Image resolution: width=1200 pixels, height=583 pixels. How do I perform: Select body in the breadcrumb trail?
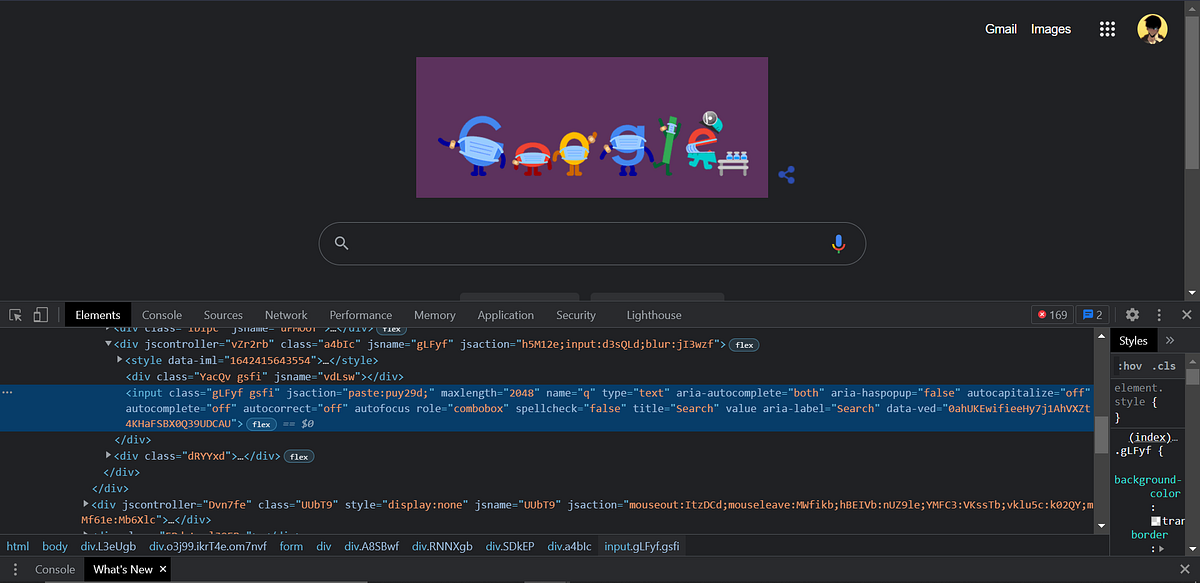click(55, 546)
